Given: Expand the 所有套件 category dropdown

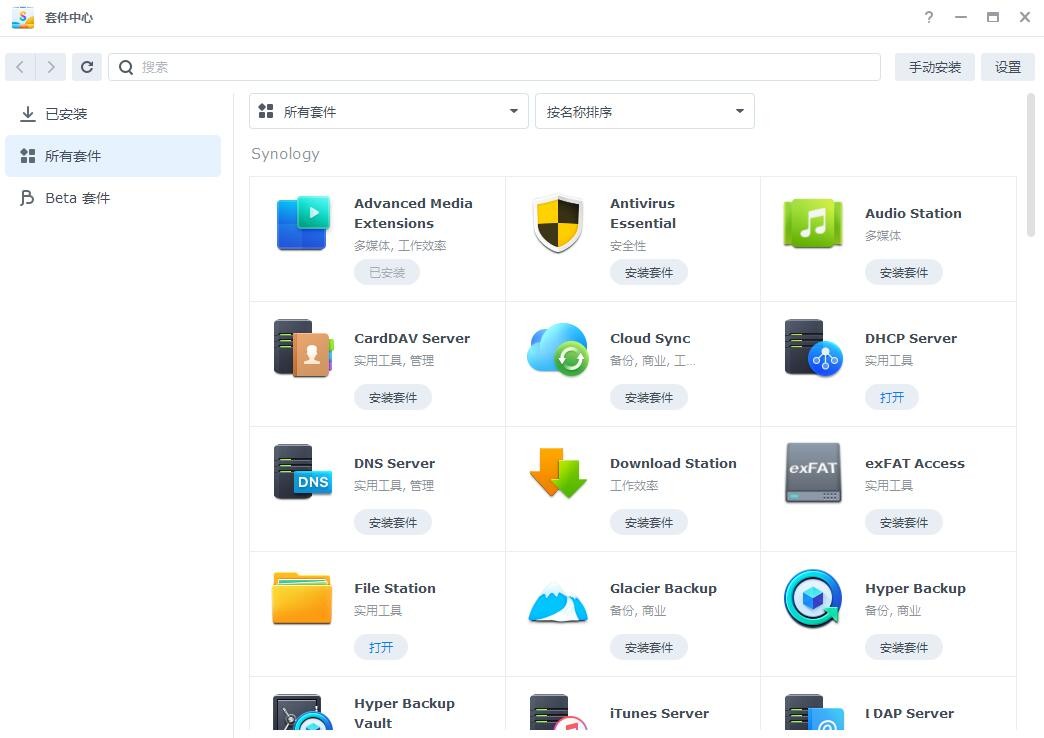Looking at the screenshot, I should pyautogui.click(x=388, y=112).
